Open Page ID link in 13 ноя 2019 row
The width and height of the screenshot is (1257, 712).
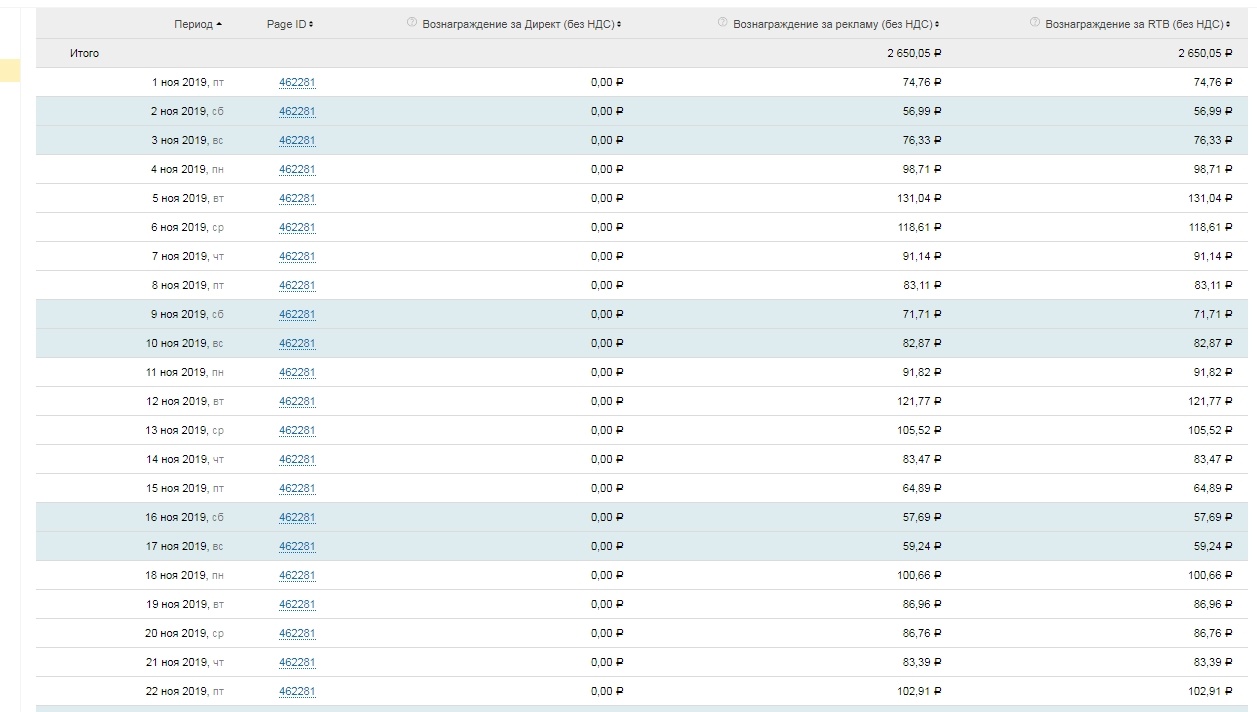pyautogui.click(x=297, y=431)
